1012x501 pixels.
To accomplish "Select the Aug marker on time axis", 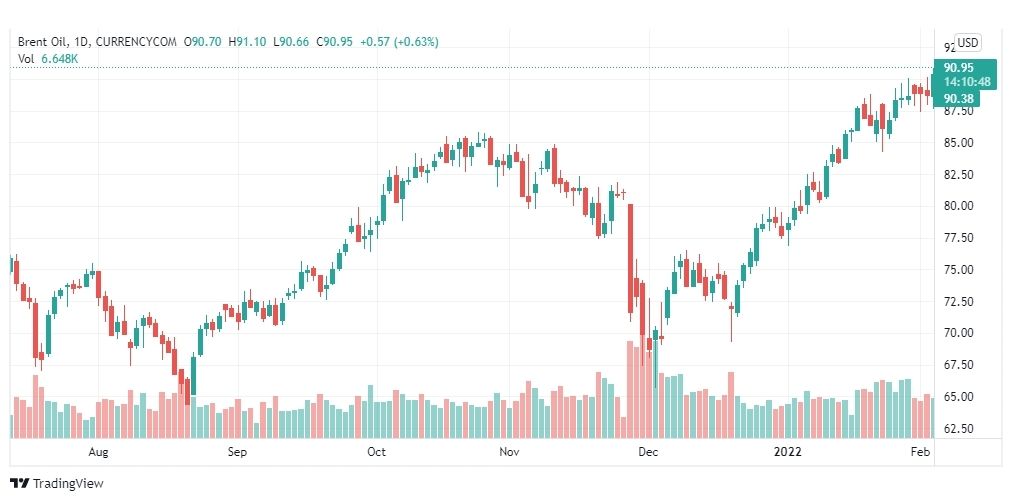I will point(99,451).
